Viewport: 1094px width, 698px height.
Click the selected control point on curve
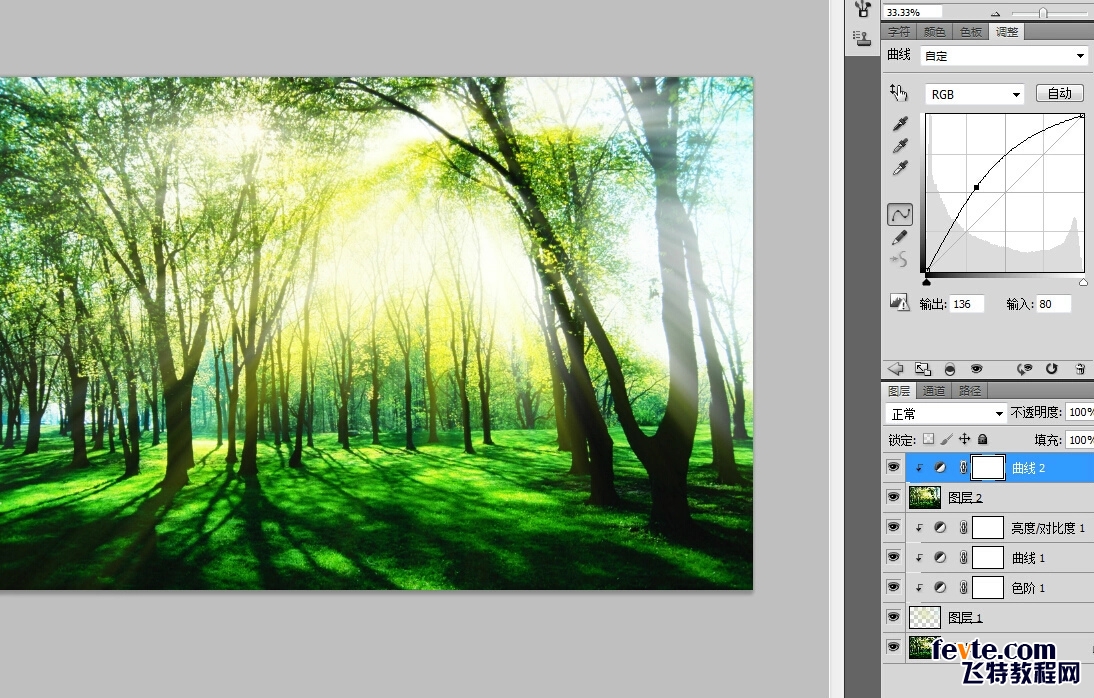976,187
